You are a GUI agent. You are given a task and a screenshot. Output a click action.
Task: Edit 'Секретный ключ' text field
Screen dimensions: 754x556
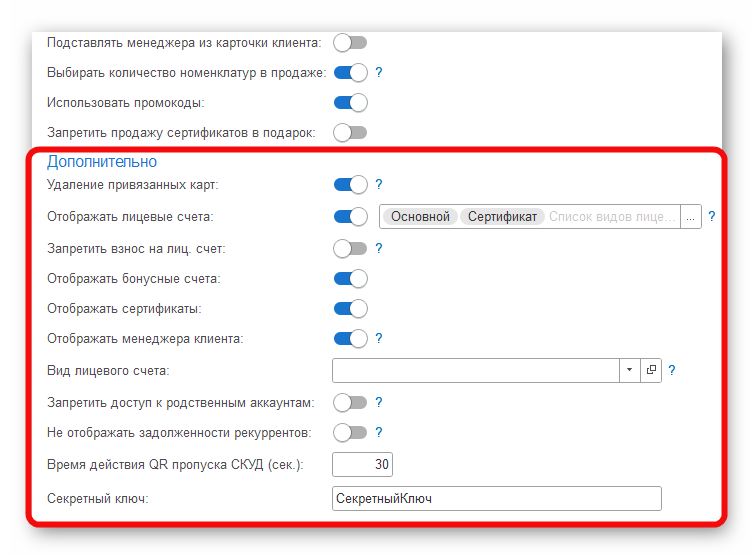[497, 499]
